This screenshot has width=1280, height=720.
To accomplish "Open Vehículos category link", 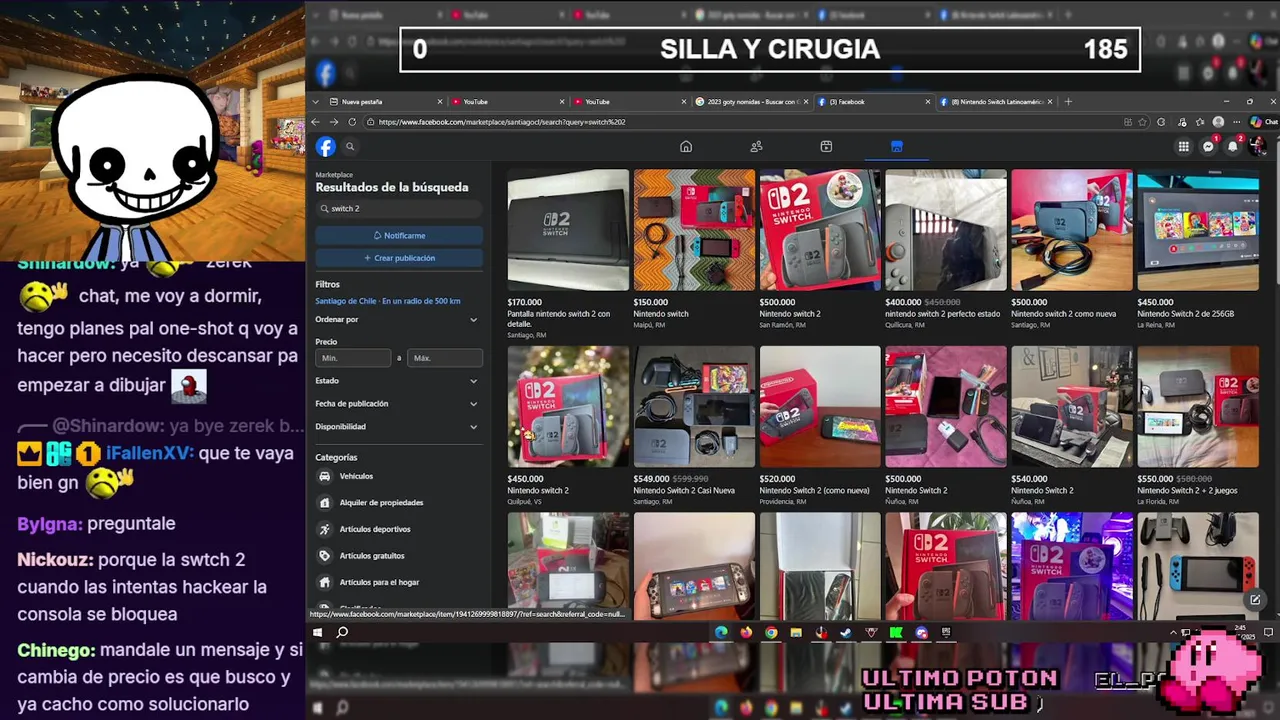I will coord(356,477).
